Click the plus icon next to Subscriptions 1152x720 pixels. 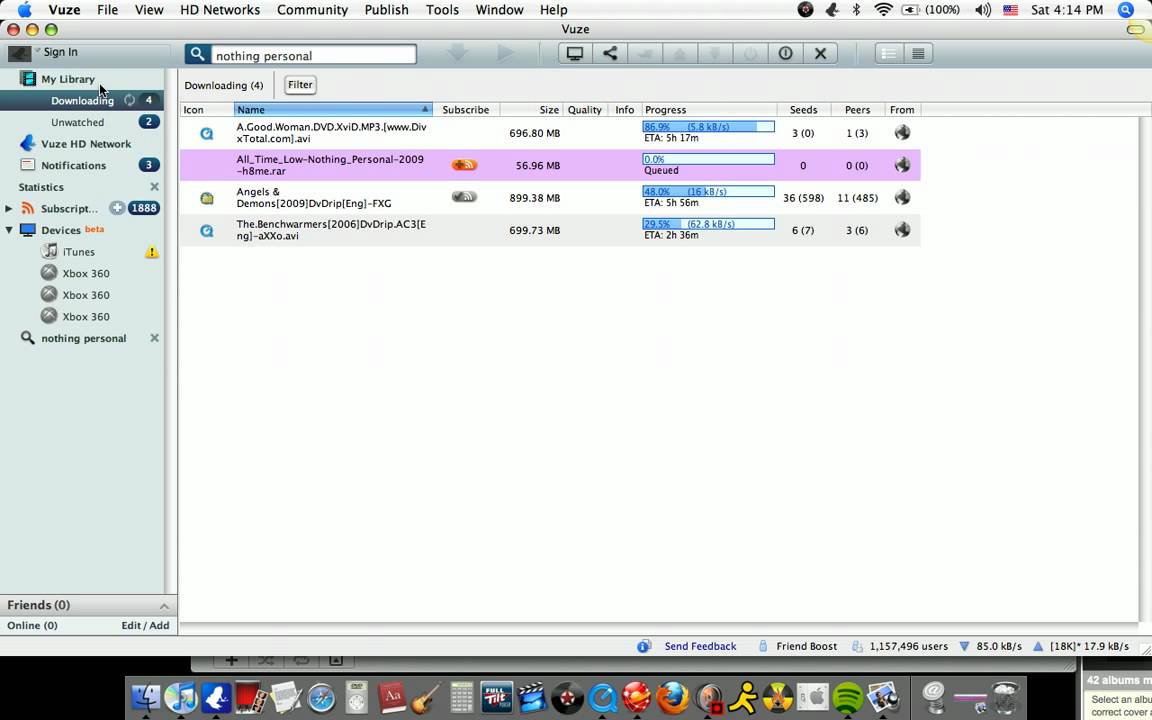click(117, 208)
